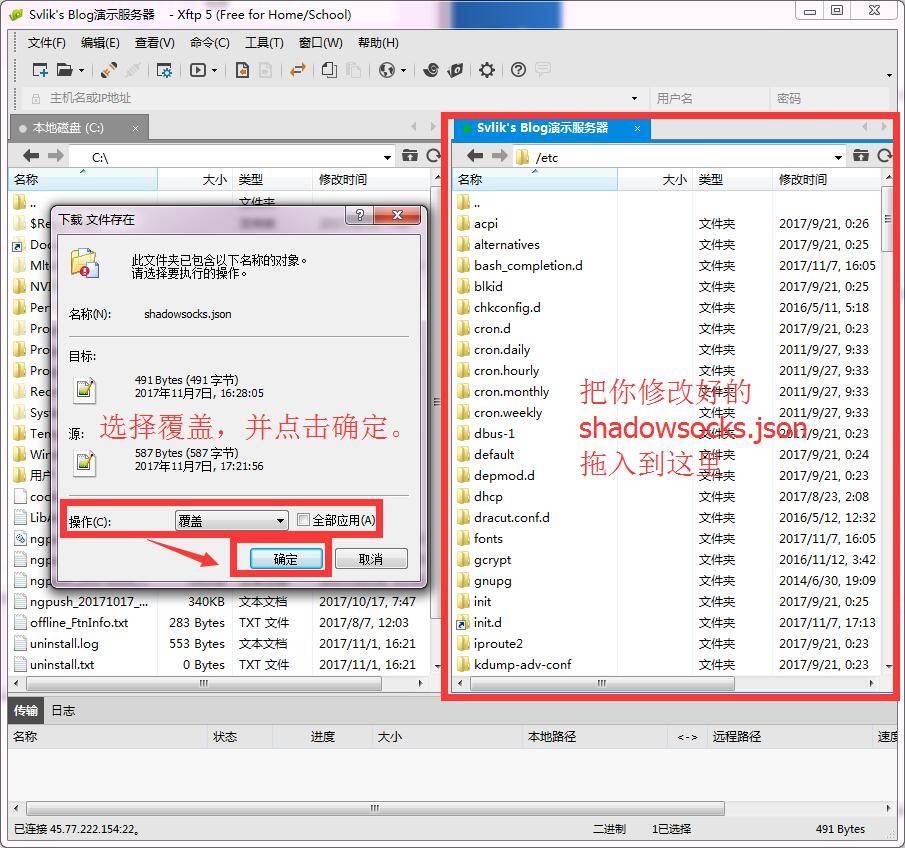Select the bash_completion.d folder row
Image resolution: width=905 pixels, height=848 pixels.
[668, 266]
